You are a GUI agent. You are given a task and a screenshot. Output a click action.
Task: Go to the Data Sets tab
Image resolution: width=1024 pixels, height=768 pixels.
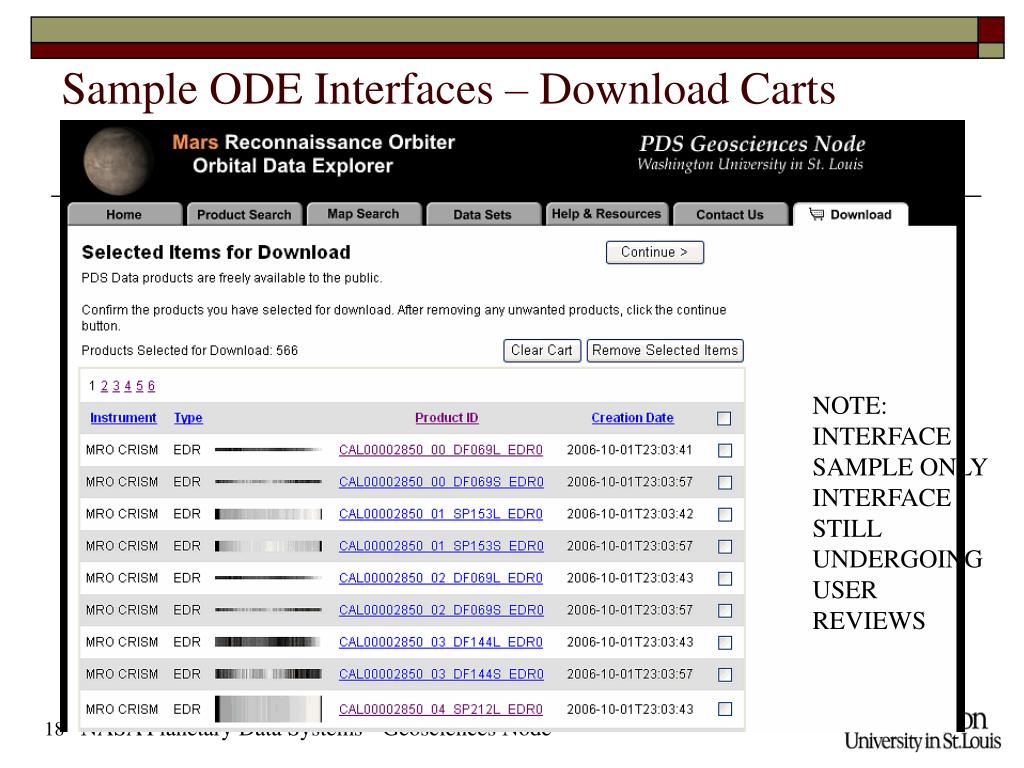point(483,214)
